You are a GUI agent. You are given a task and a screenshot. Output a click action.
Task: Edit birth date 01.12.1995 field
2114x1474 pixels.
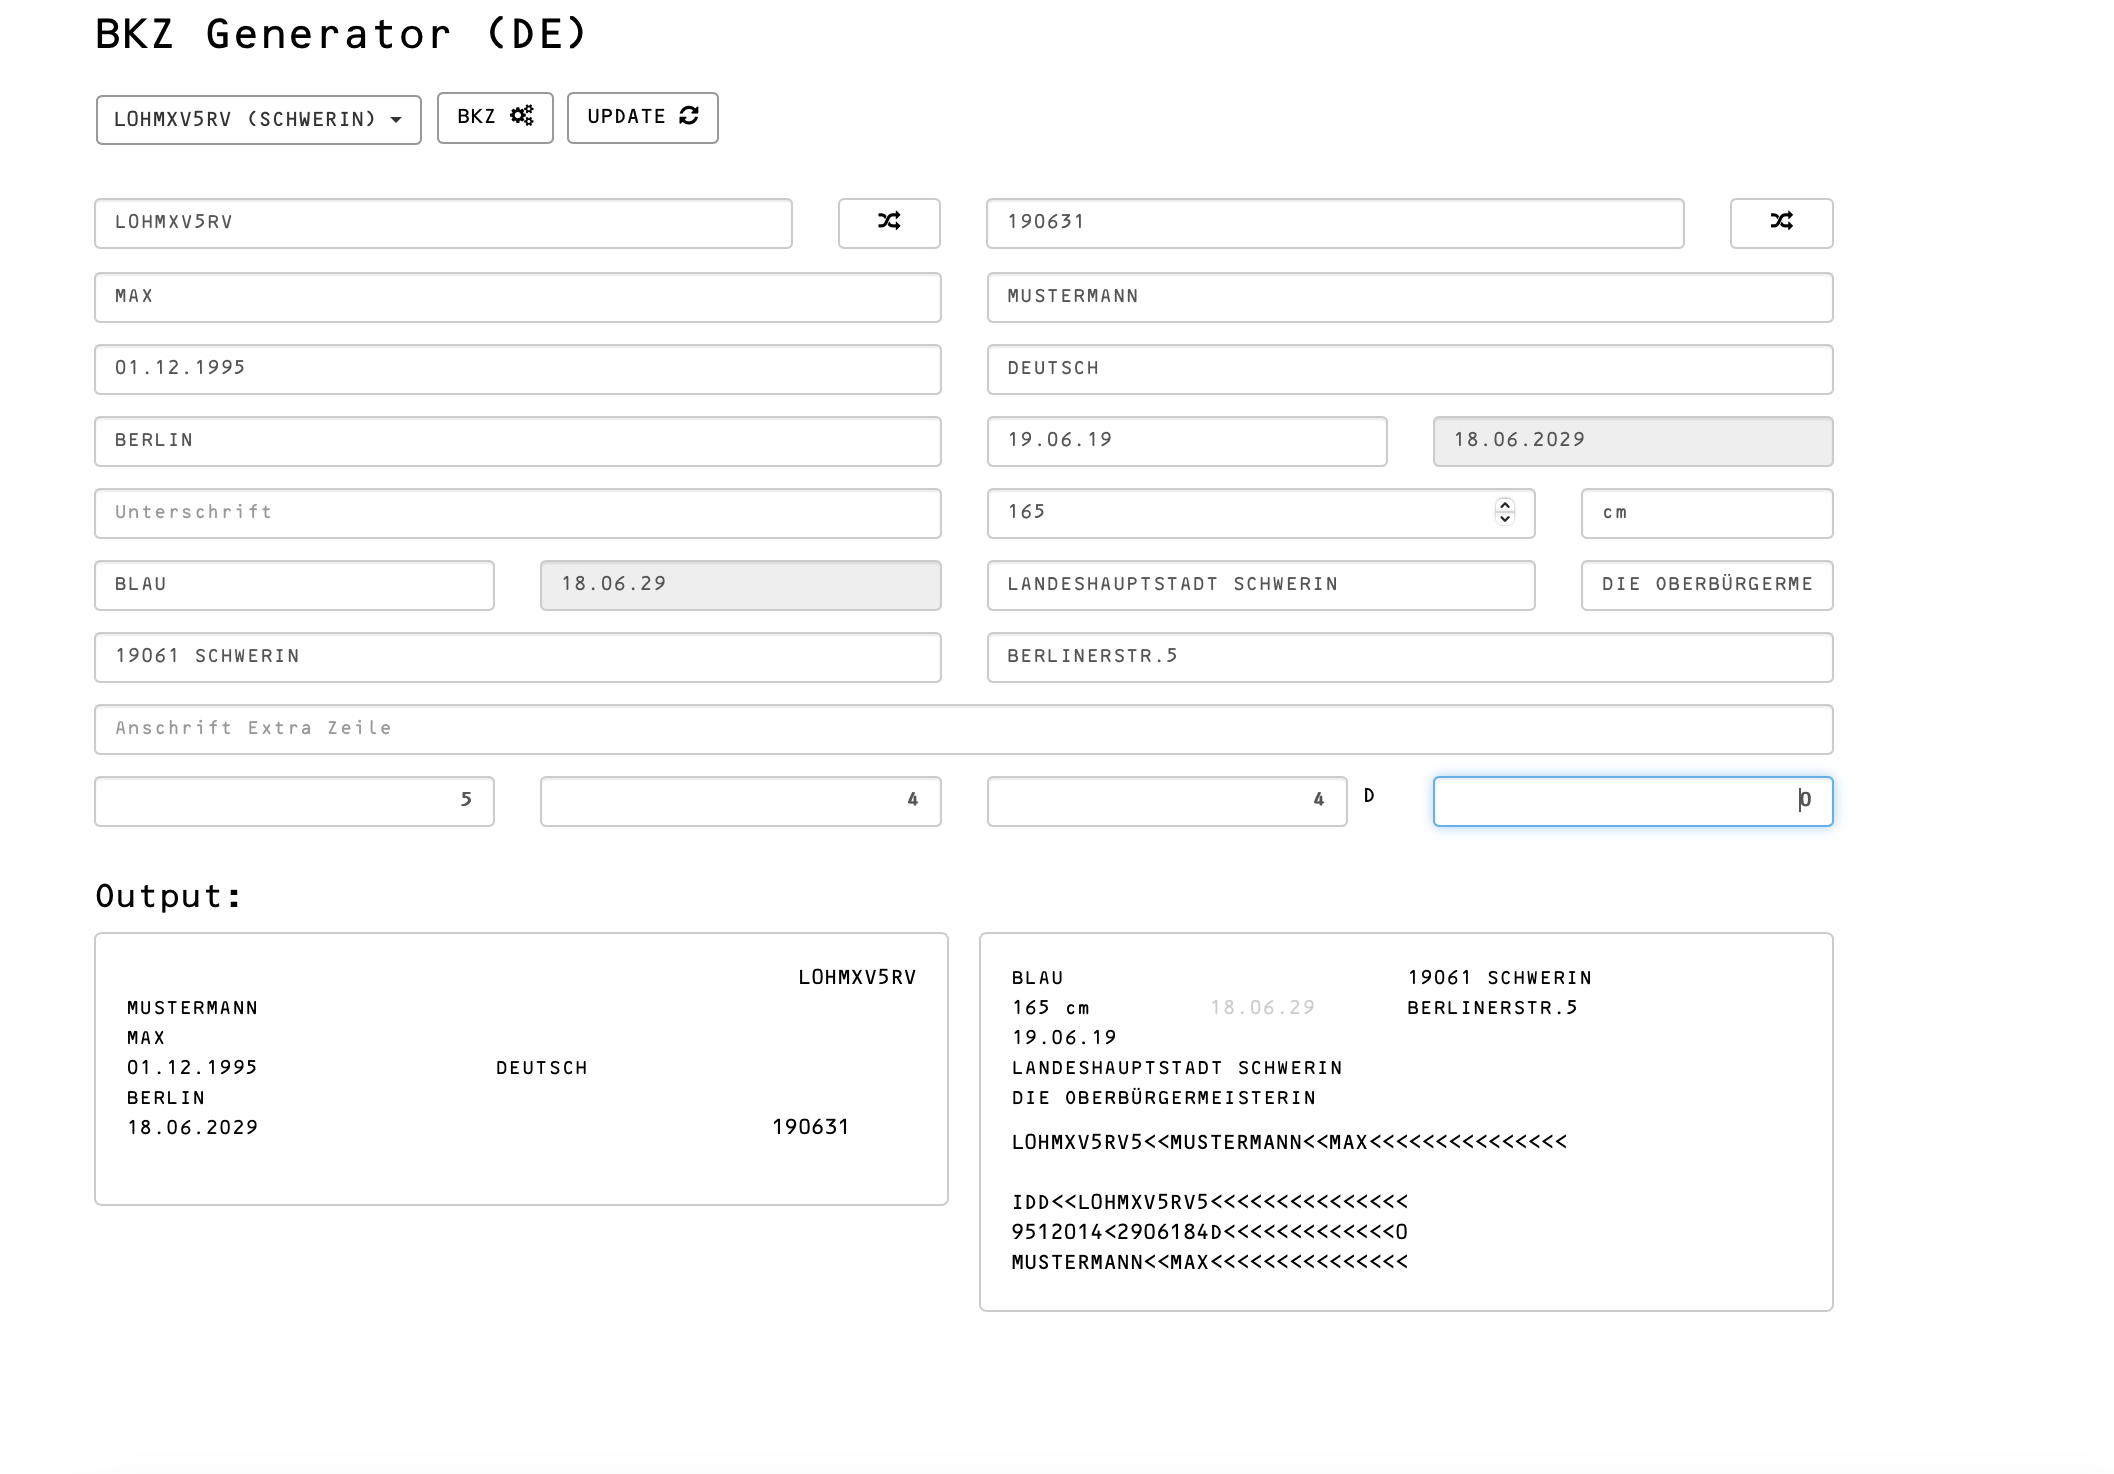click(518, 369)
